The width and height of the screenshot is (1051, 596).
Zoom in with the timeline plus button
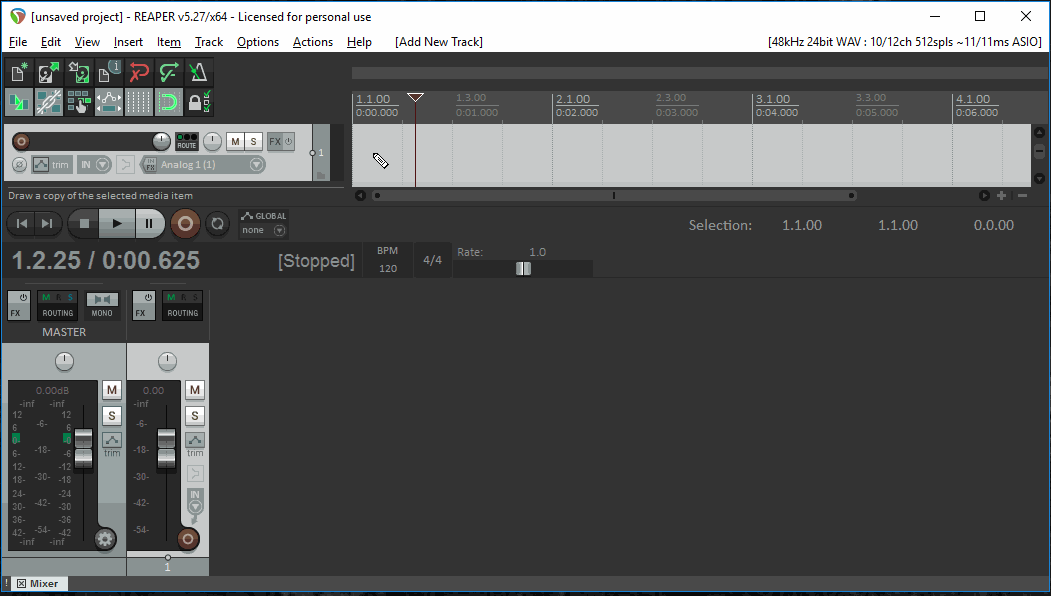click(x=1001, y=196)
